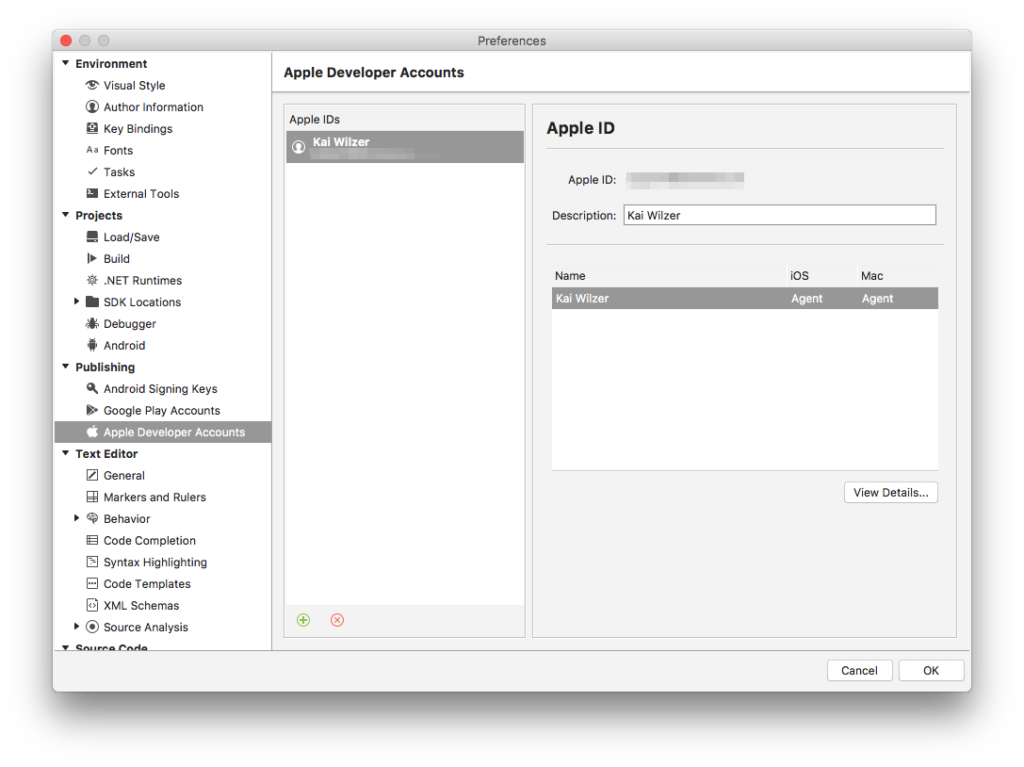
Task: Open Google Play Accounts settings
Action: click(161, 410)
